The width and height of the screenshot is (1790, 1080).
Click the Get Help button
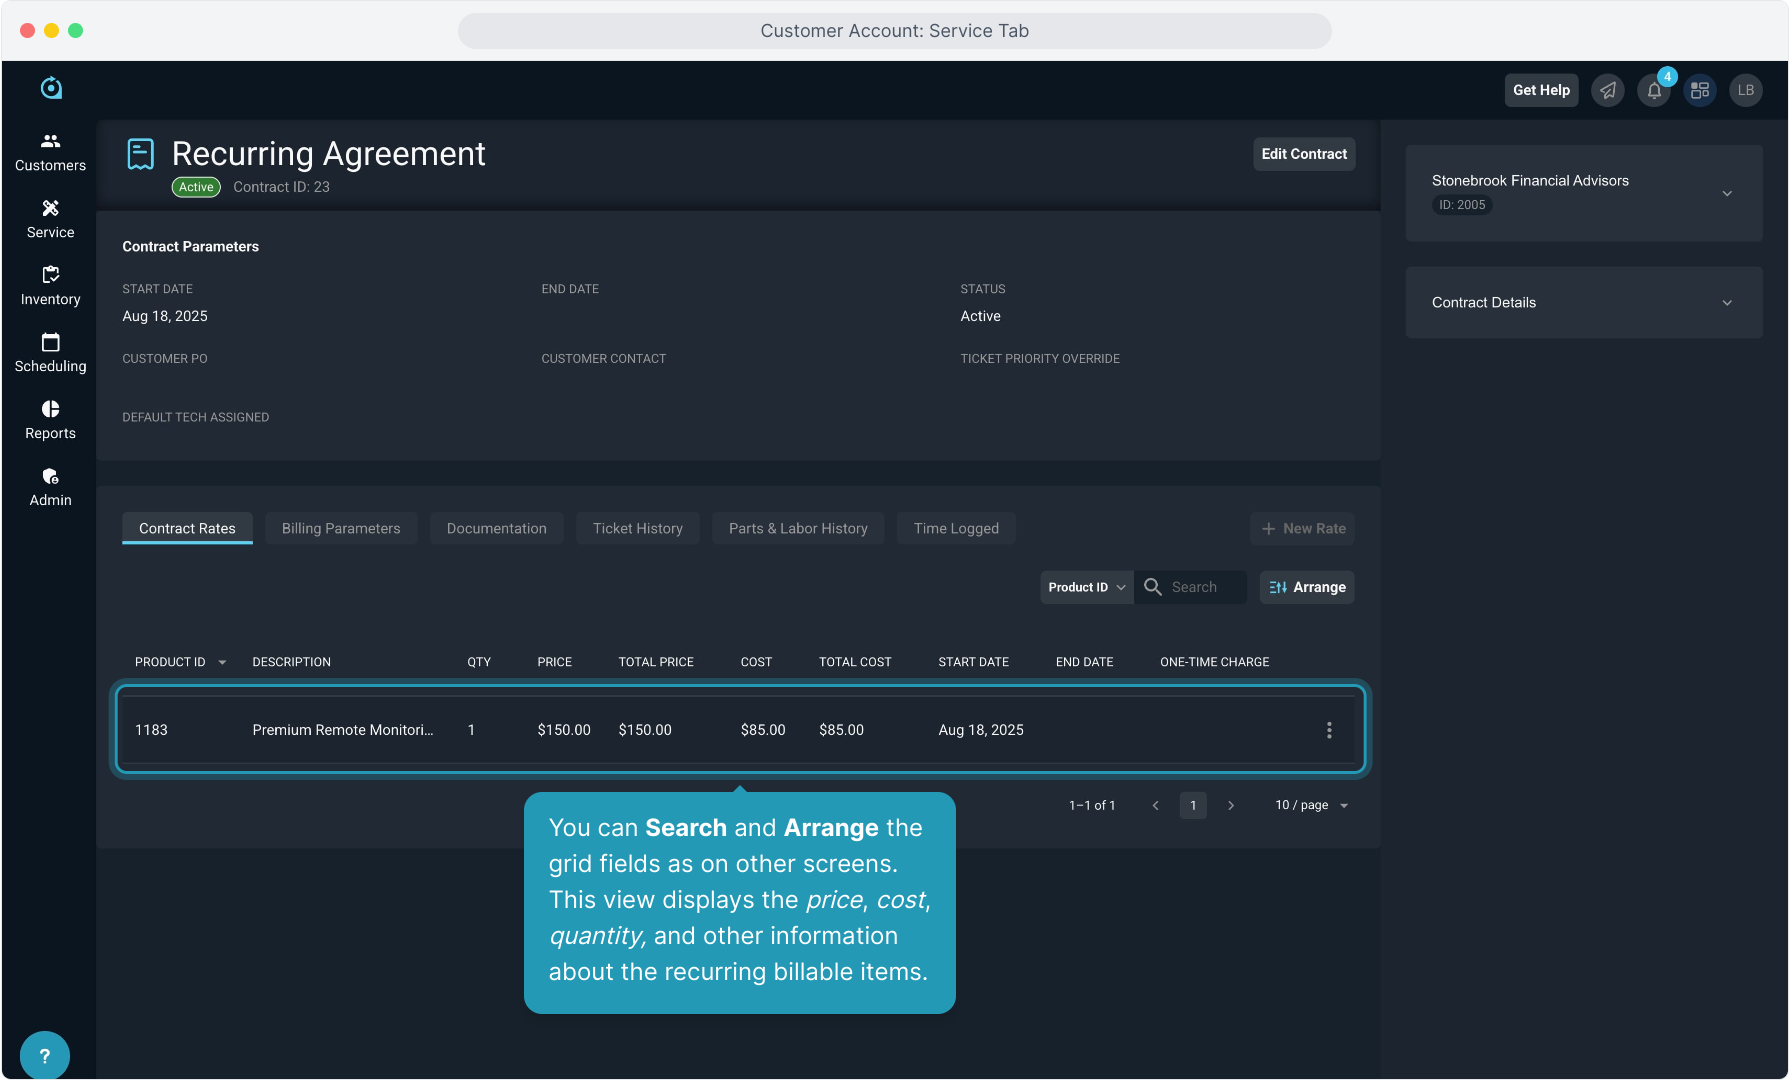pyautogui.click(x=1541, y=90)
